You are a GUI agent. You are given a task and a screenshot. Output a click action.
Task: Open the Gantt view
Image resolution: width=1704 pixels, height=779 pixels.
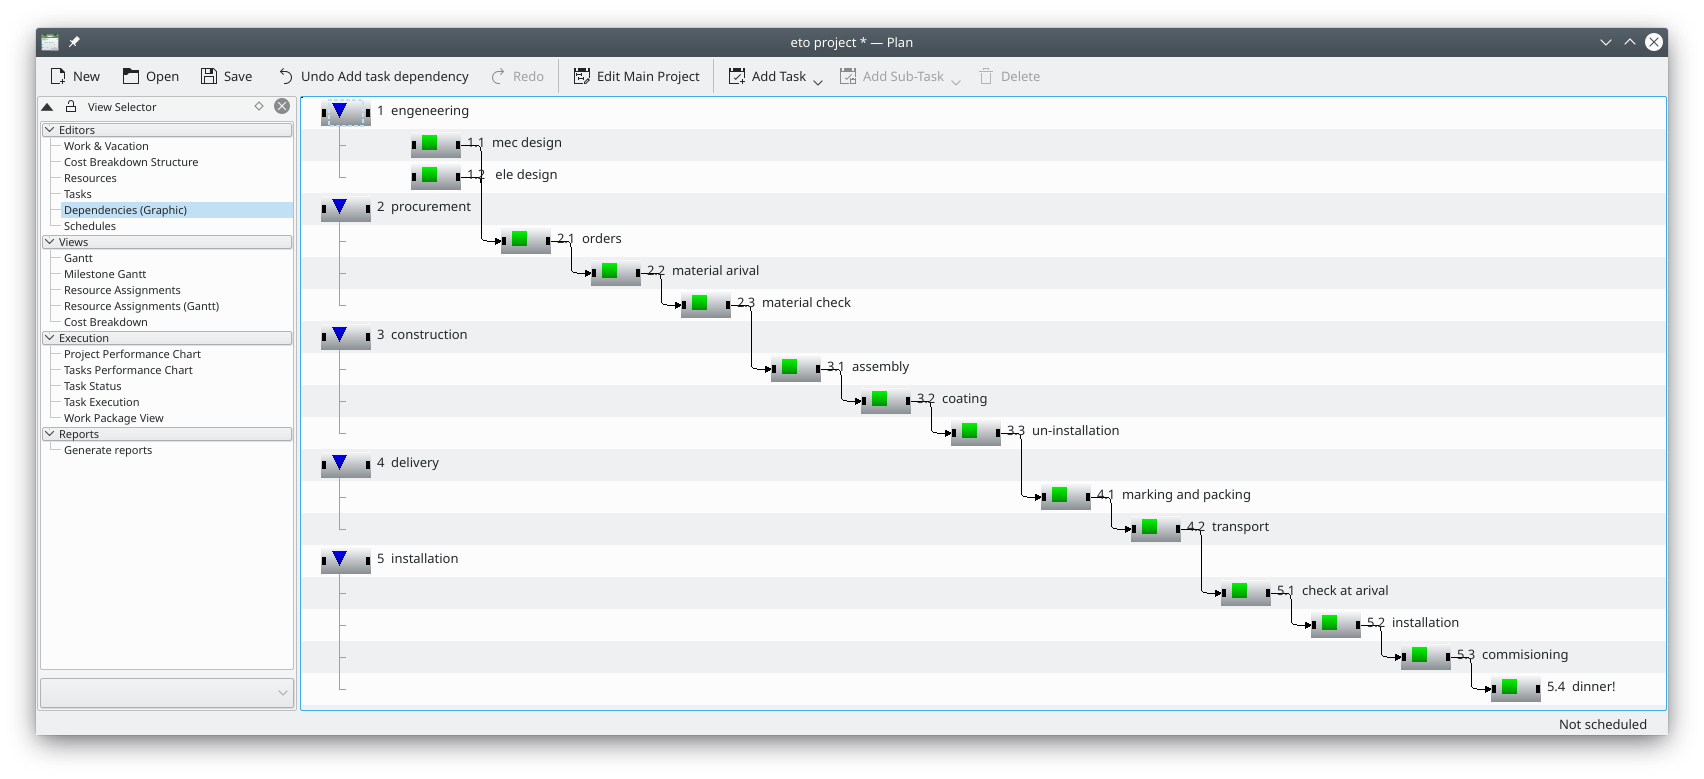(78, 258)
